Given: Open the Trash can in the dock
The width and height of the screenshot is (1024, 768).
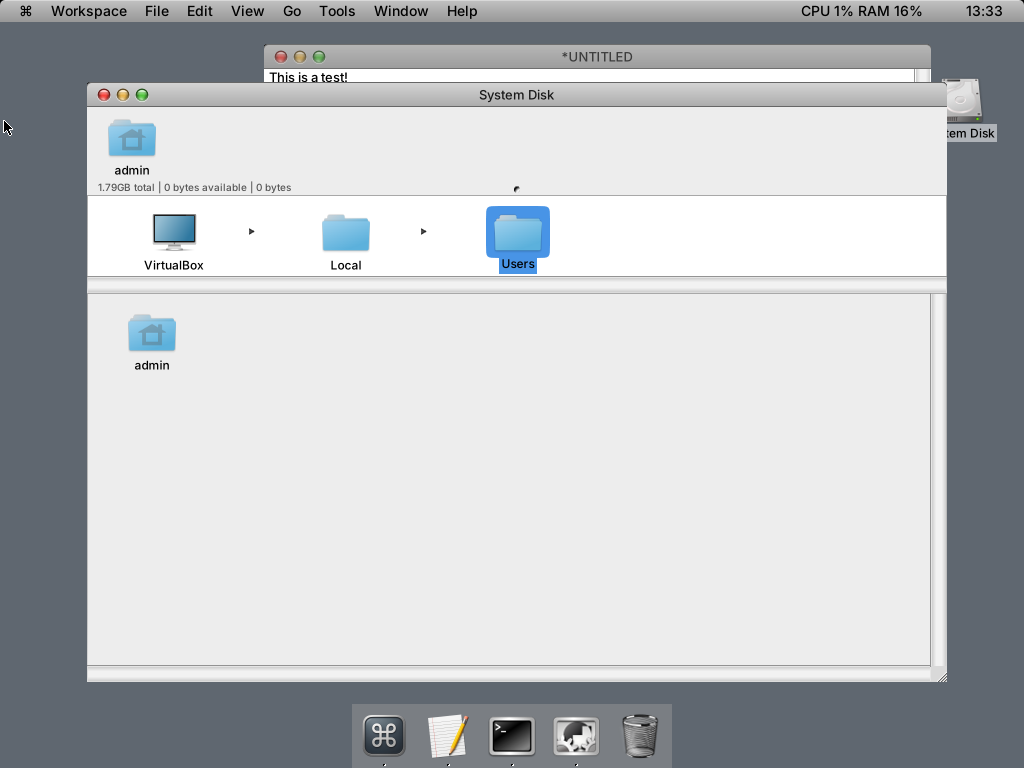Looking at the screenshot, I should point(640,736).
